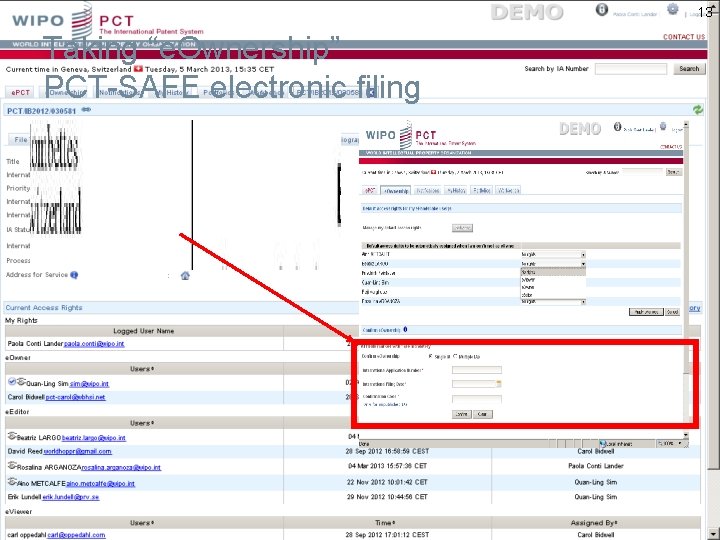Click the green refresh icon on the application bar
The image size is (720, 540).
pyautogui.click(x=698, y=110)
